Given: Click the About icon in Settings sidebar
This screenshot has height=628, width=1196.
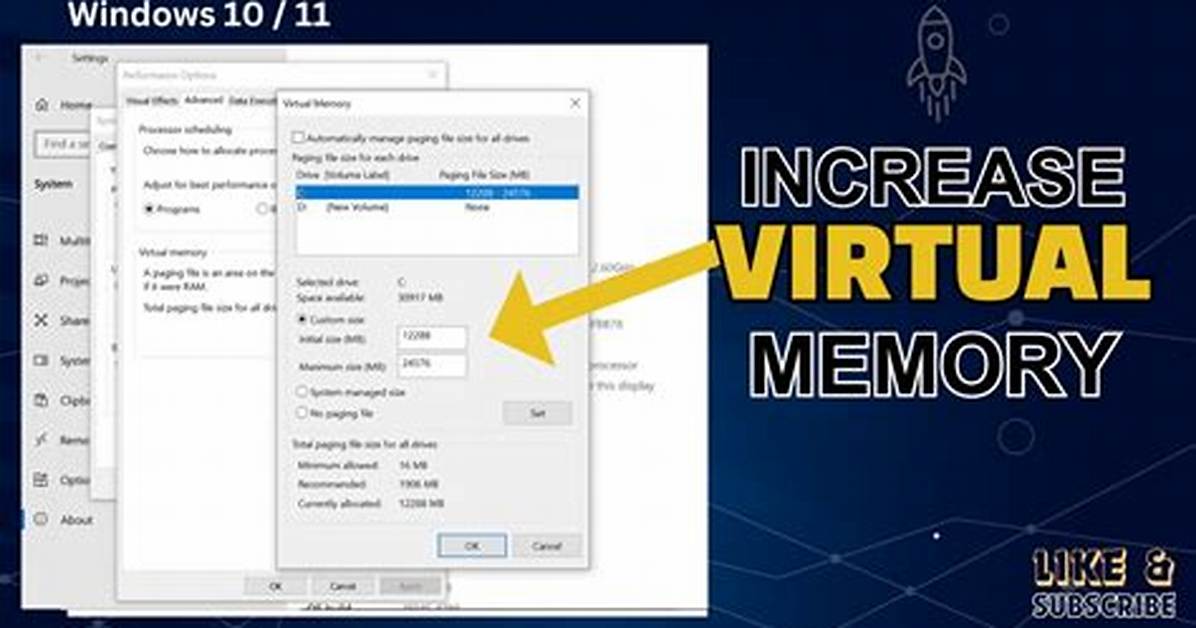Looking at the screenshot, I should [41, 520].
